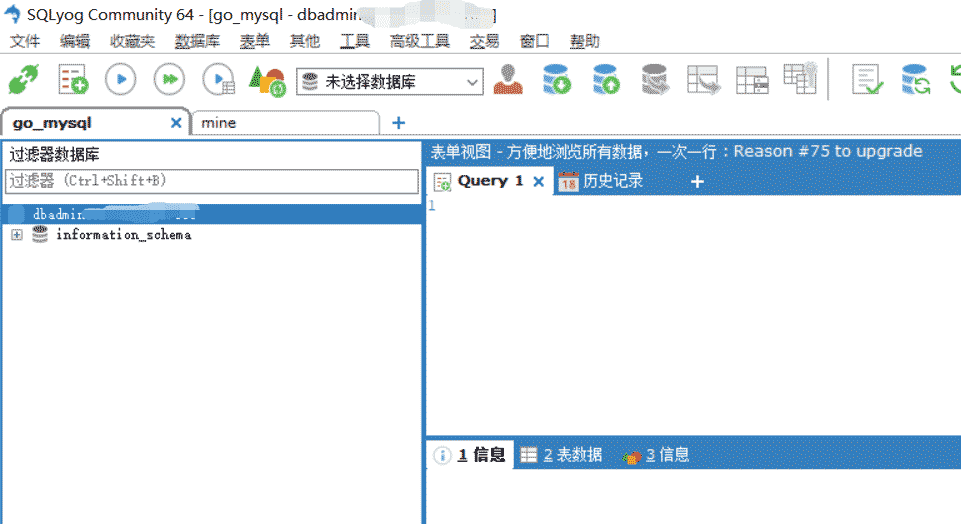Image resolution: width=961 pixels, height=524 pixels.
Task: Close the Query 1 tab
Action: (x=539, y=182)
